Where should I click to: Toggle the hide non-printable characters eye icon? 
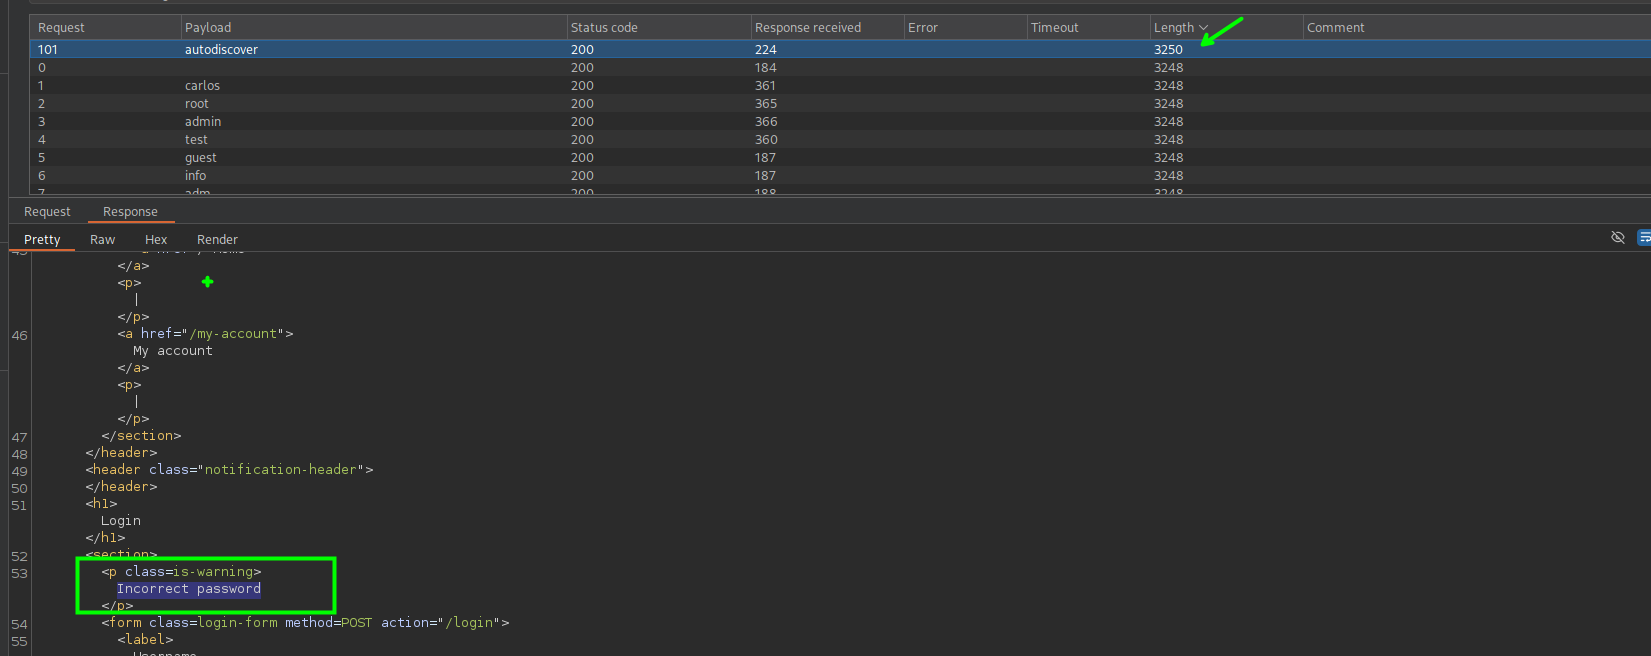coord(1617,238)
